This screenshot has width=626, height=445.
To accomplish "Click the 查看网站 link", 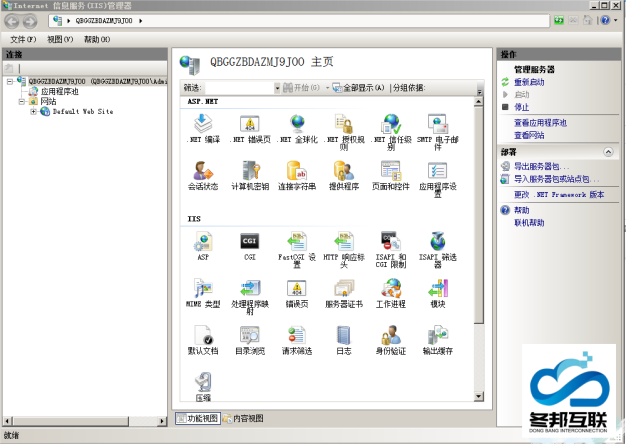I will click(529, 135).
